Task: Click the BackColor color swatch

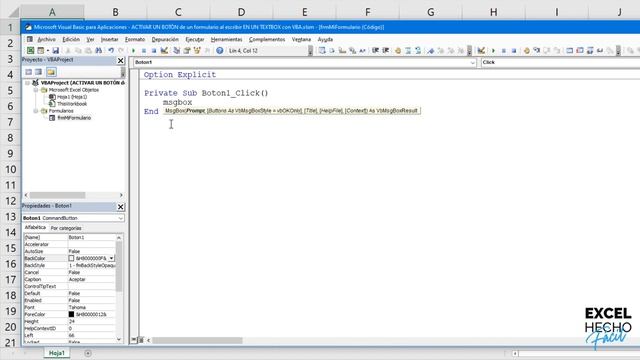Action: pyautogui.click(x=71, y=258)
